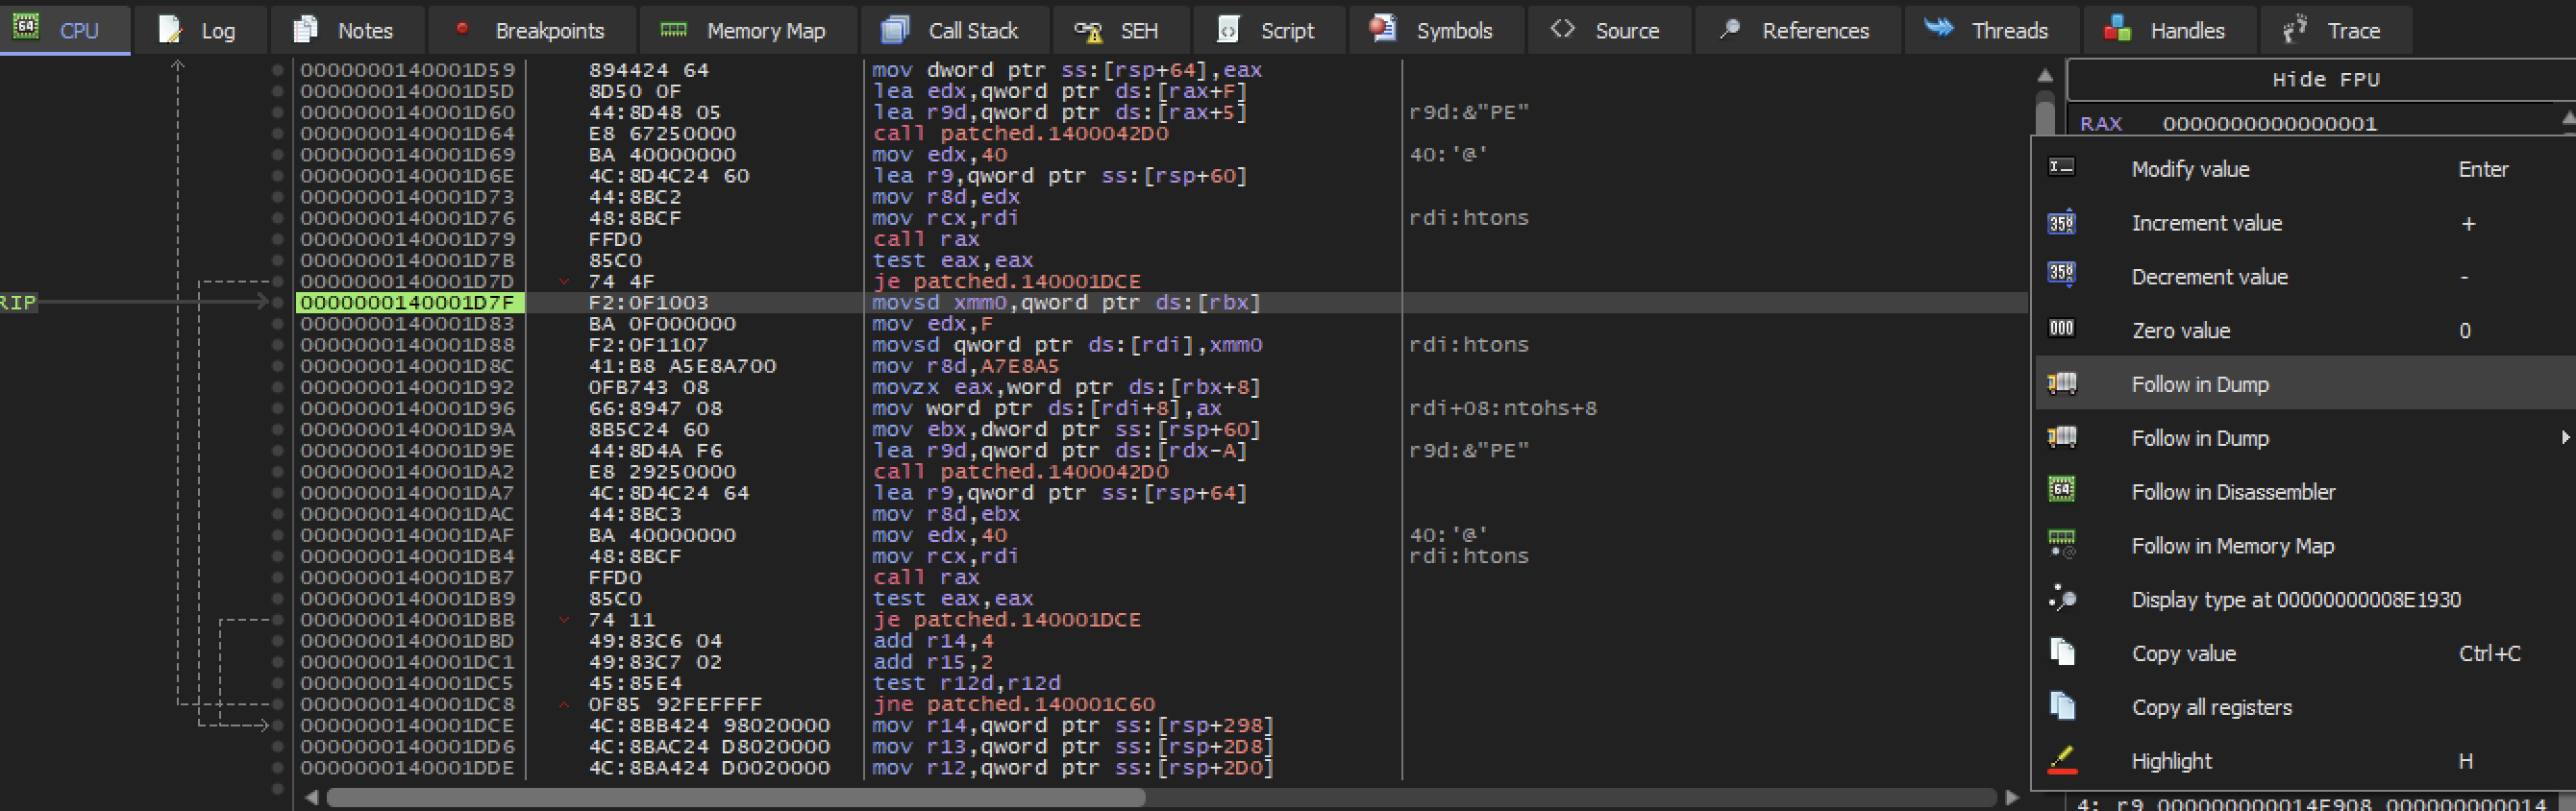Click the Decrement value icon
The height and width of the screenshot is (811, 2576).
point(2061,273)
